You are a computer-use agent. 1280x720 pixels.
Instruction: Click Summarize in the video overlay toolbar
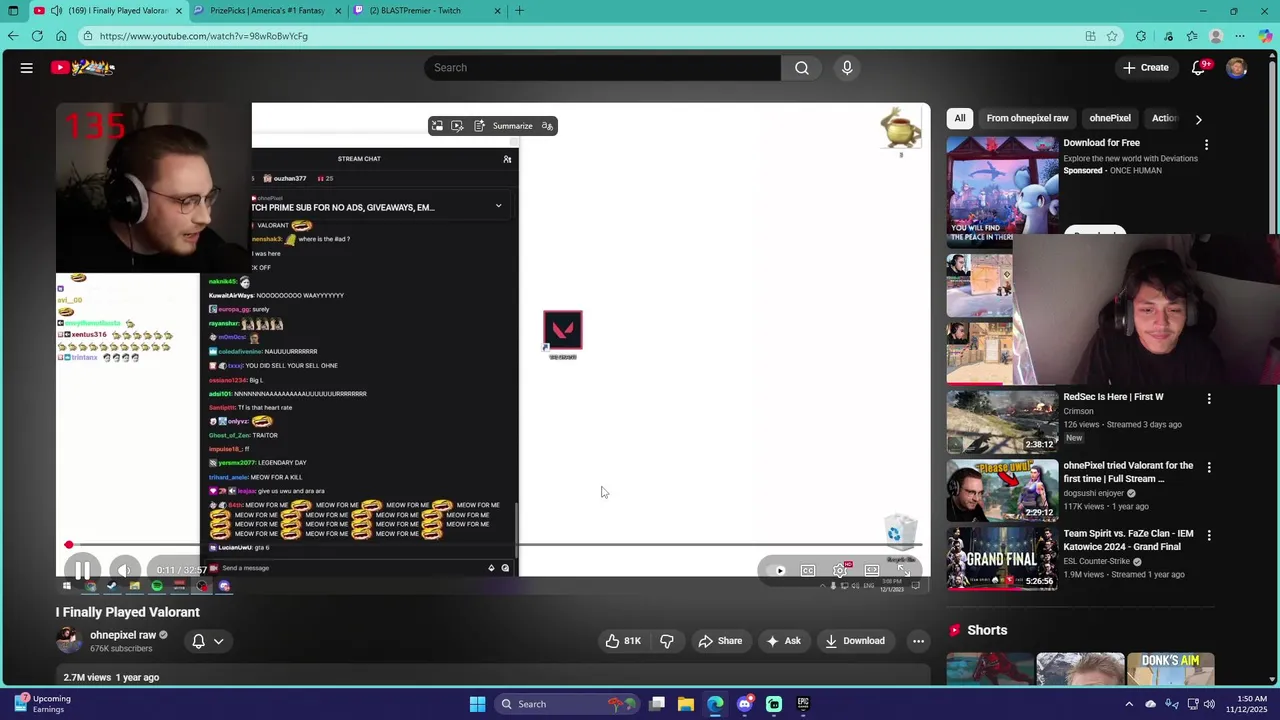click(x=504, y=126)
